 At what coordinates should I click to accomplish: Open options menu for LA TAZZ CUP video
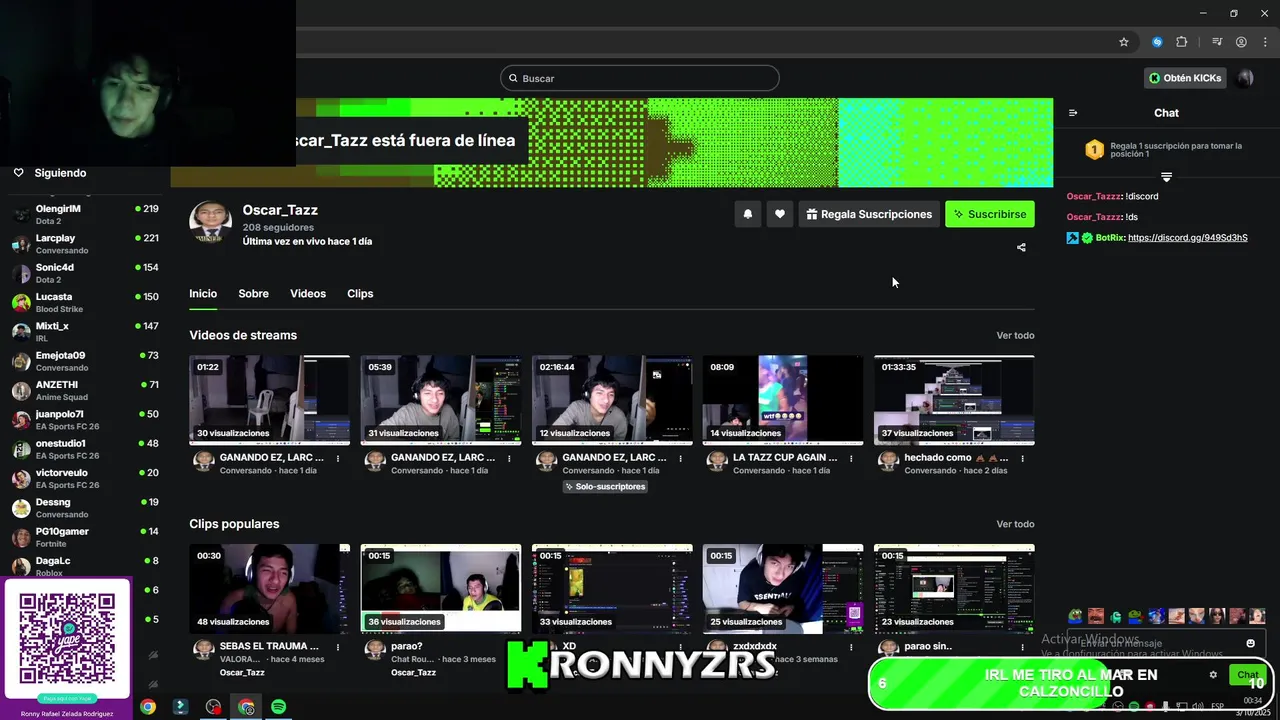pos(851,458)
